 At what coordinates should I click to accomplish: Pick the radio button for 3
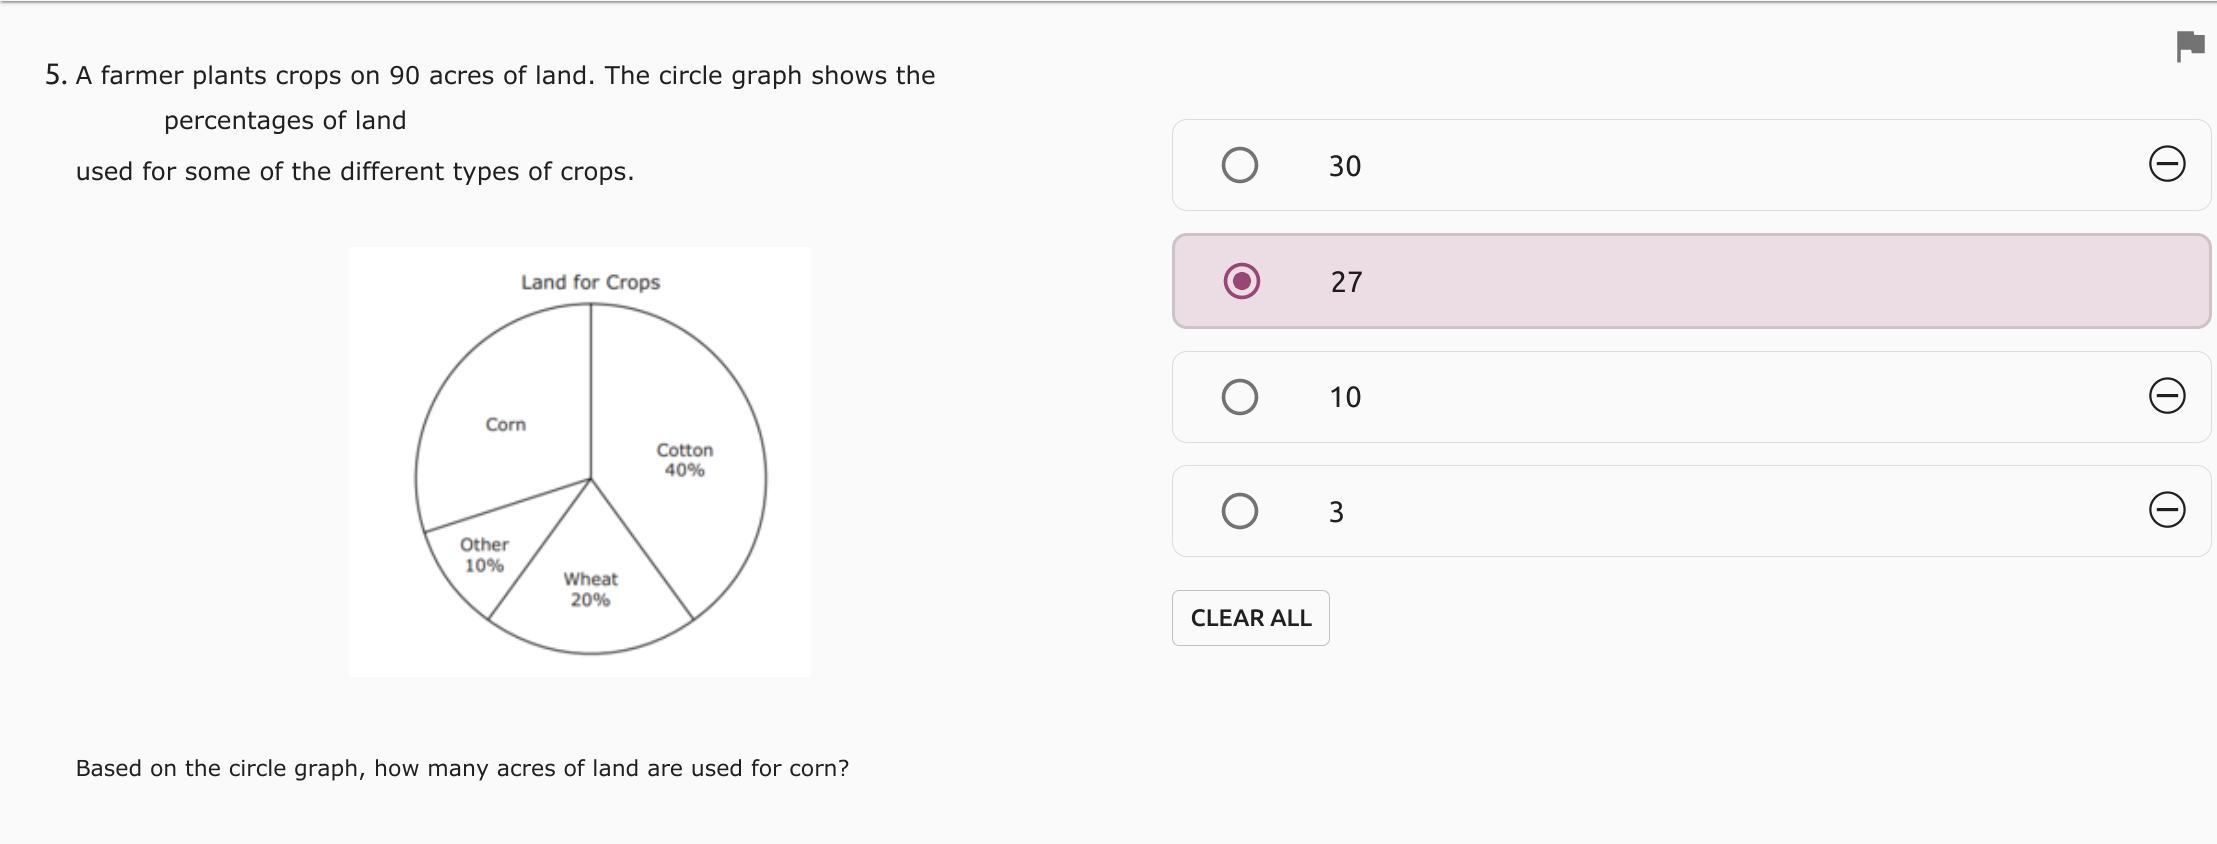point(1239,511)
